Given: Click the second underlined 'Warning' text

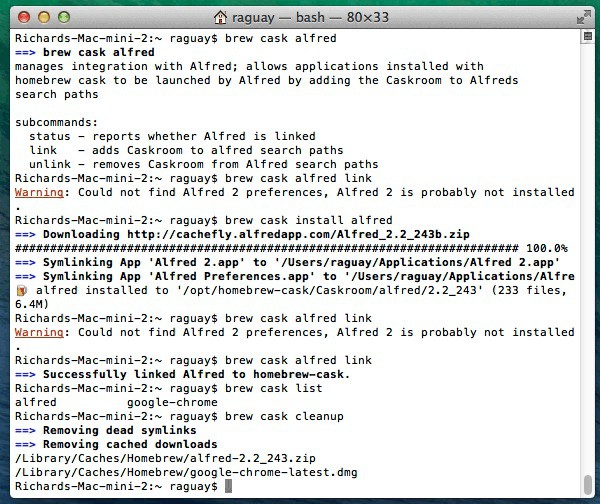Looking at the screenshot, I should [39, 332].
